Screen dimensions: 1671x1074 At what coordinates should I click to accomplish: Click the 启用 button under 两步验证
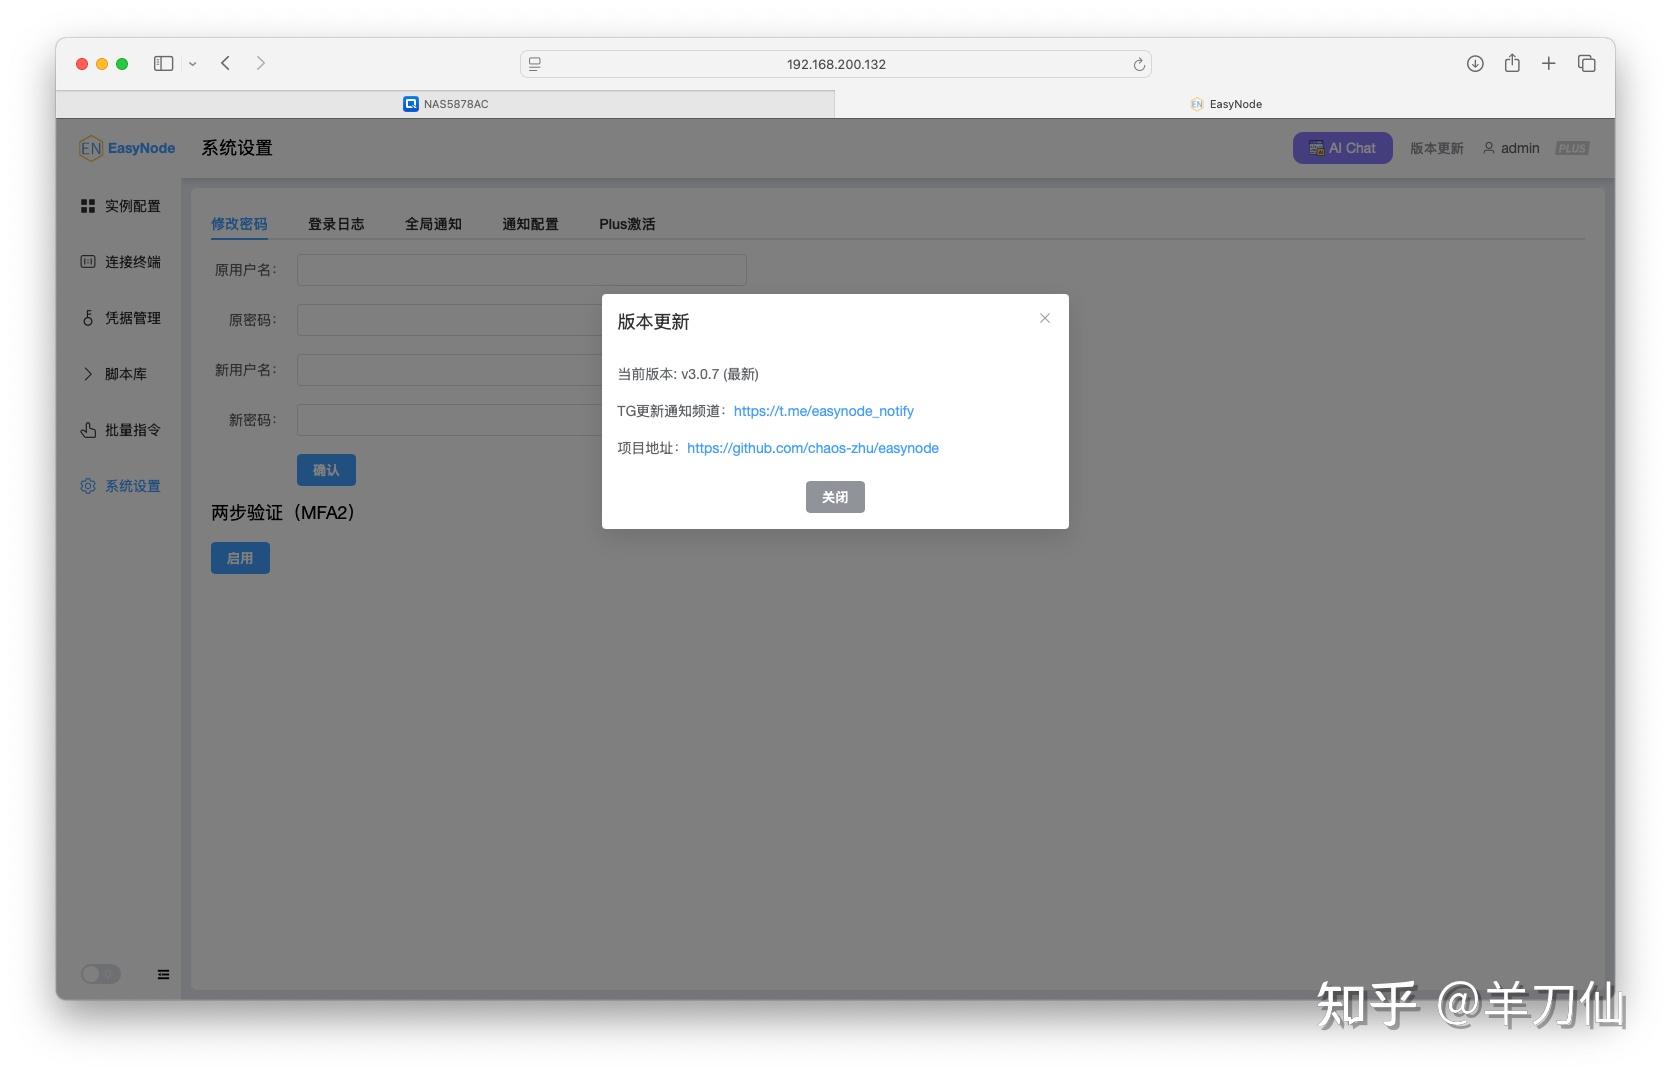coord(240,558)
